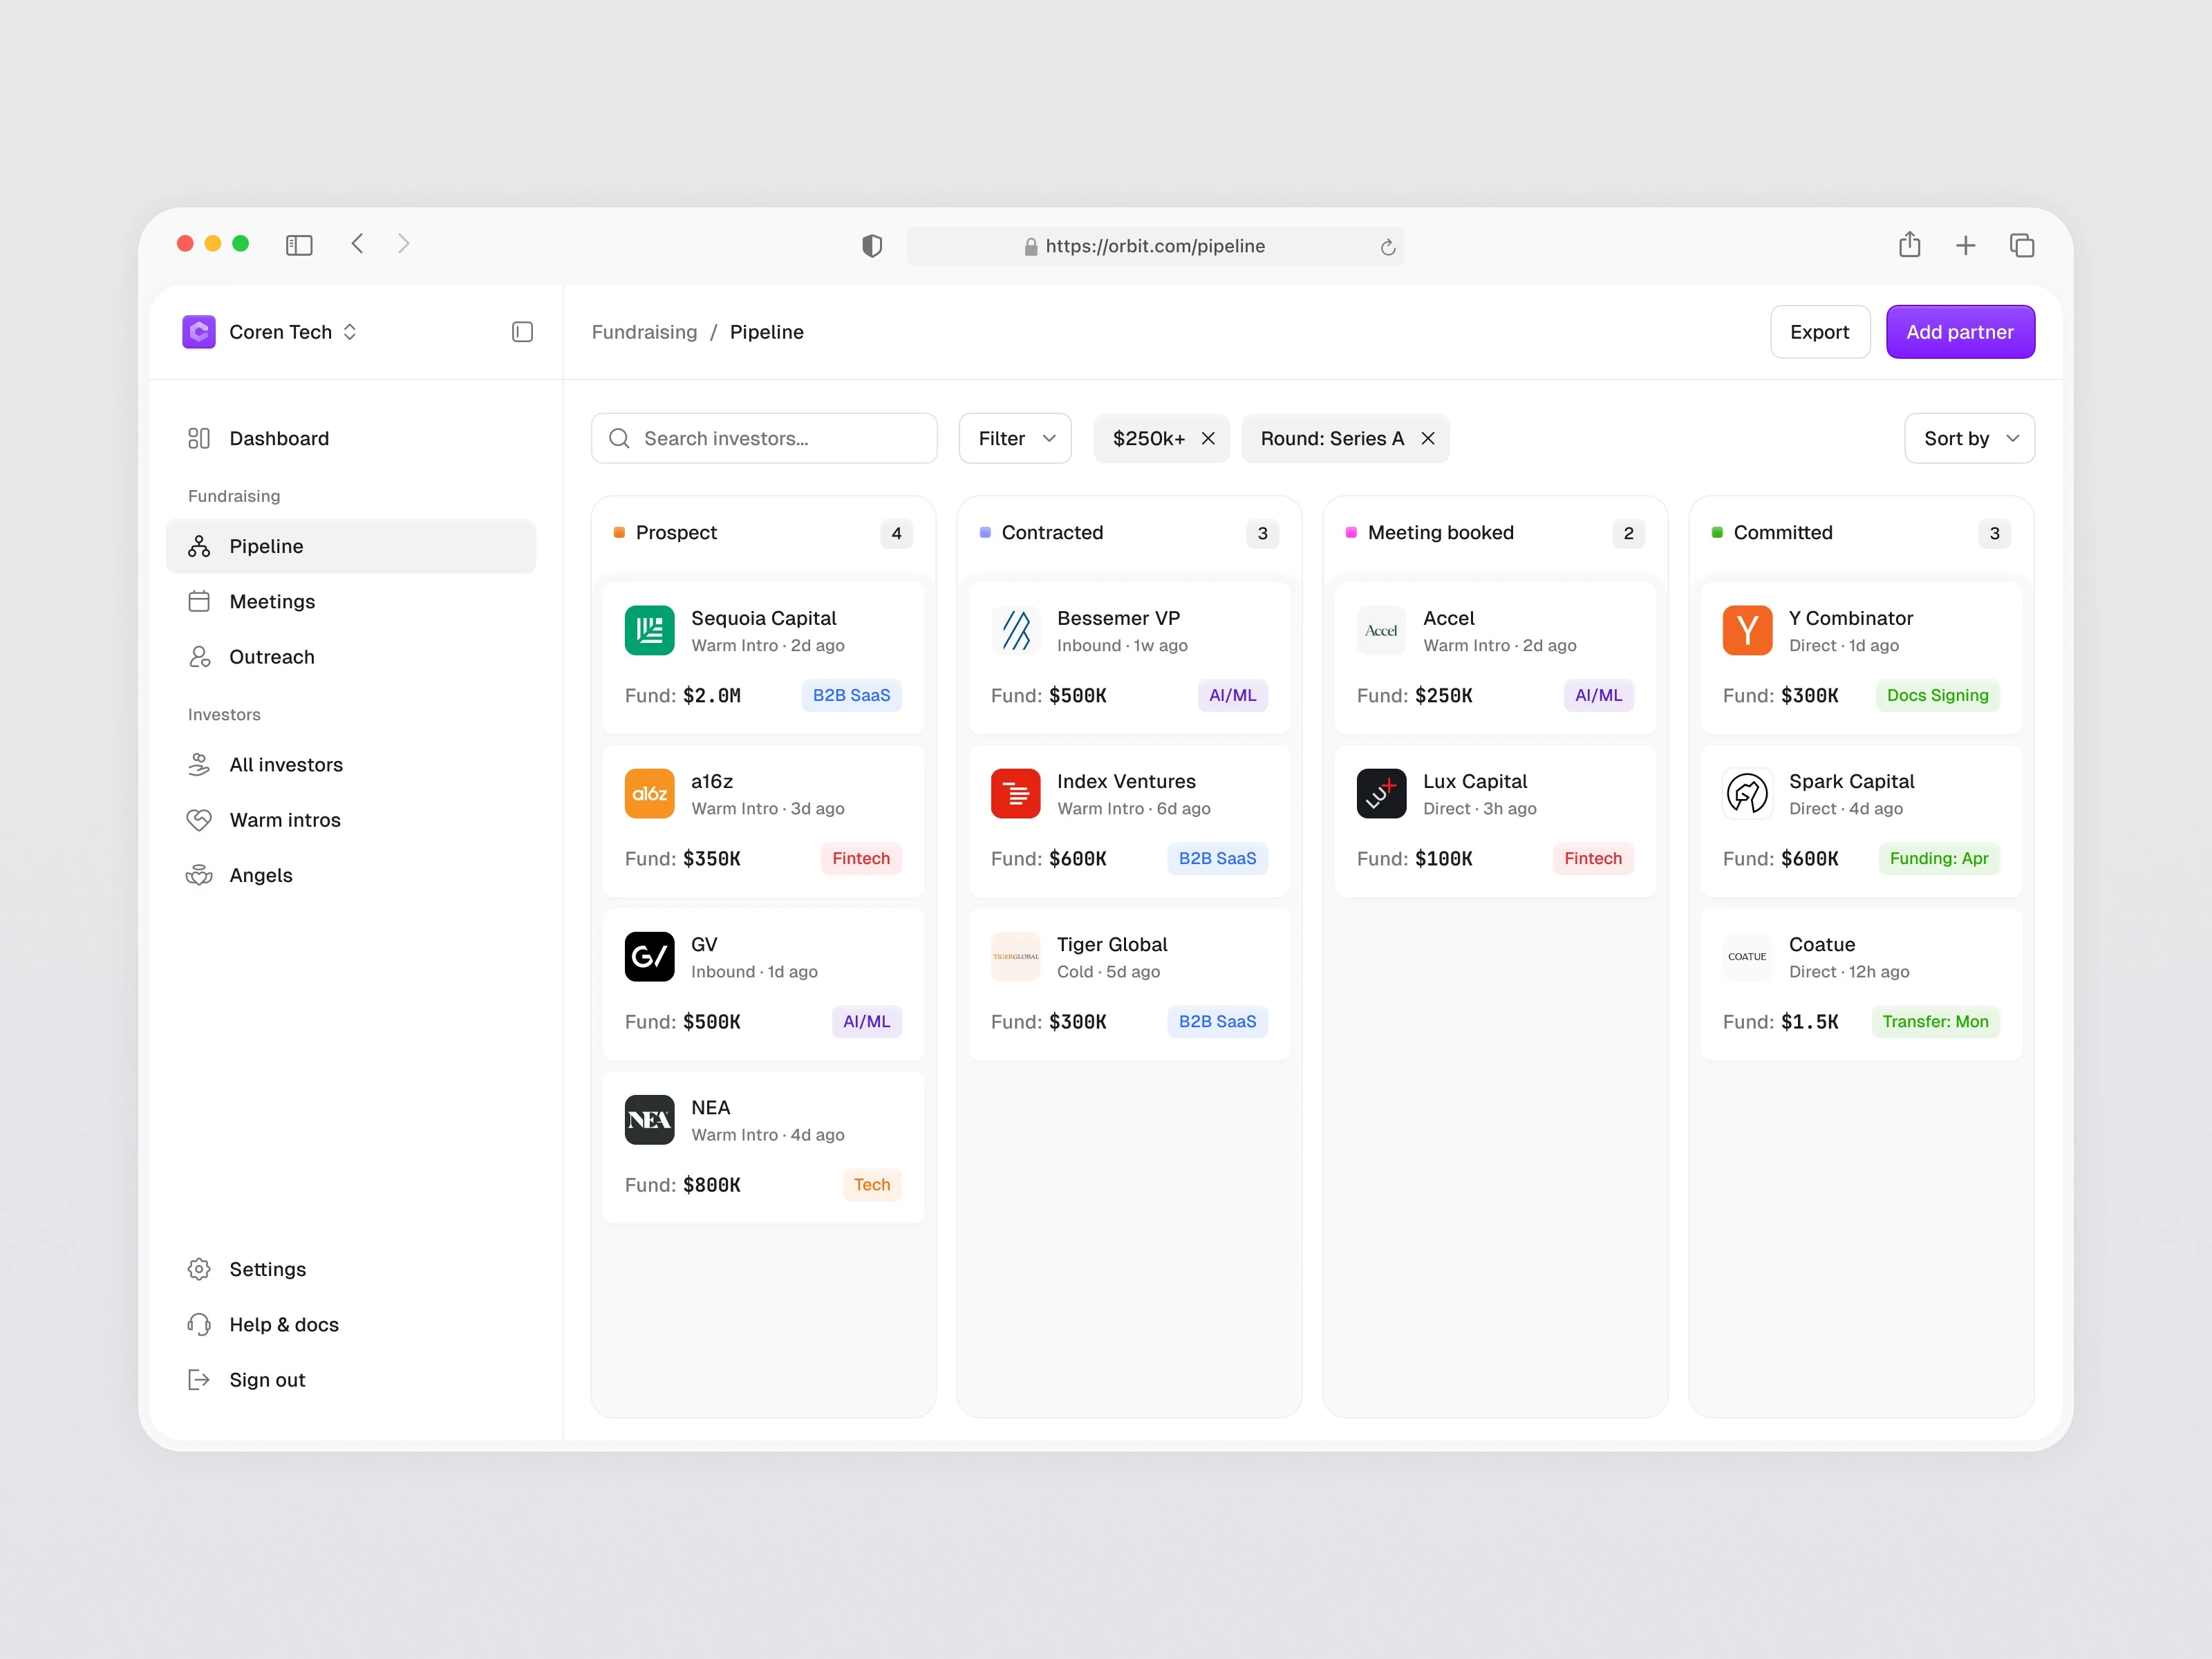This screenshot has height=1659, width=2212.
Task: Open Help & docs
Action: pyautogui.click(x=351, y=1325)
